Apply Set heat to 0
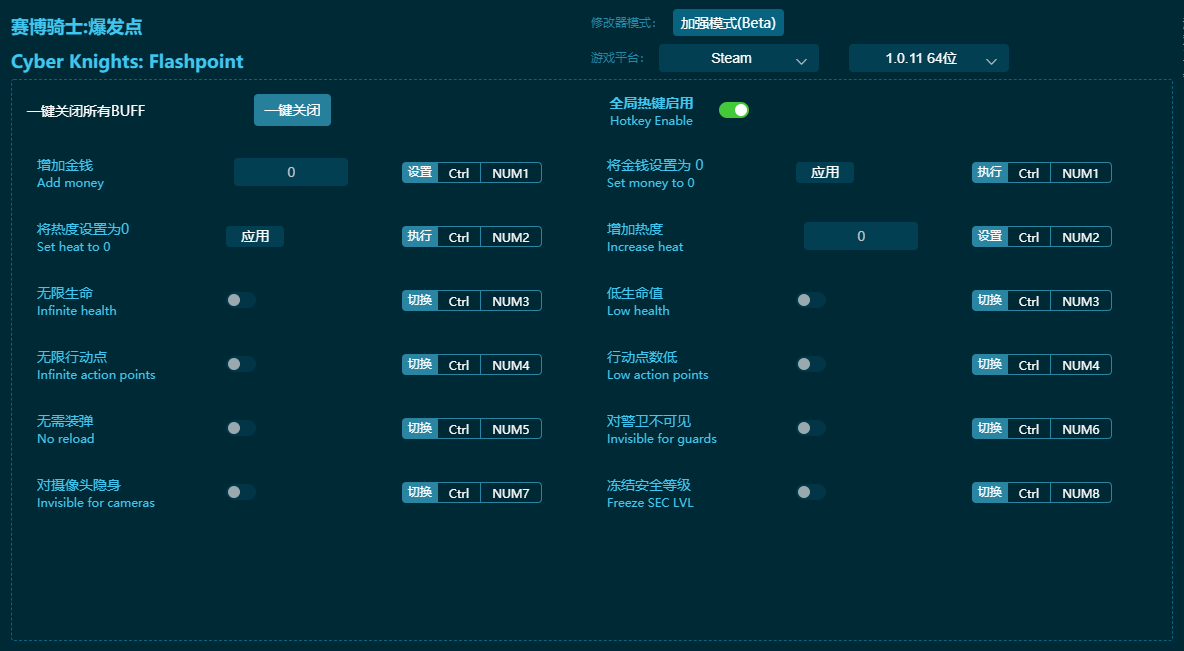 point(255,236)
